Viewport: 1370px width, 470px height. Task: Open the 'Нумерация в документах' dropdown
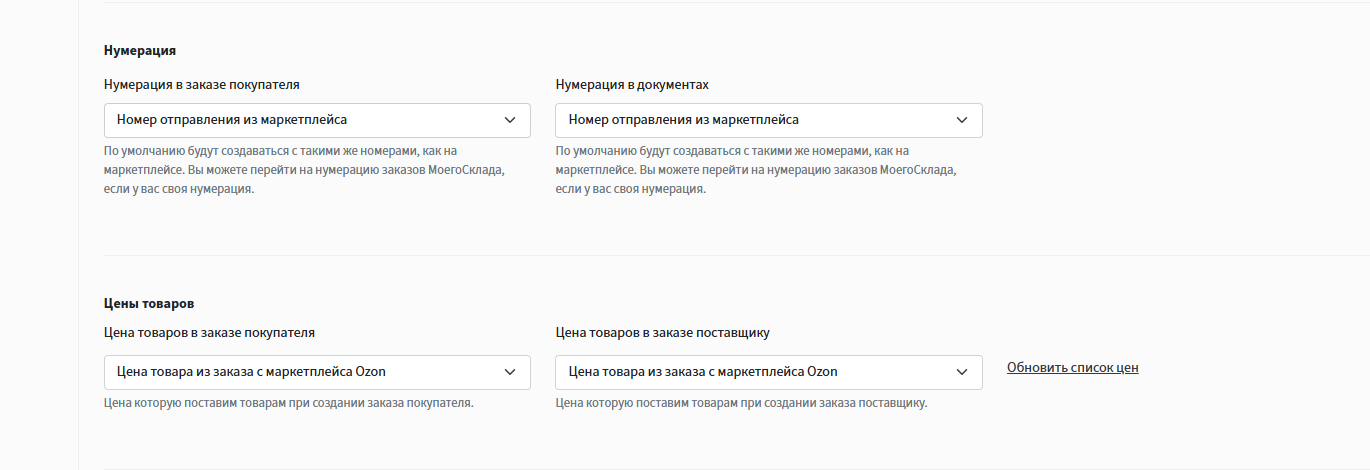click(769, 120)
